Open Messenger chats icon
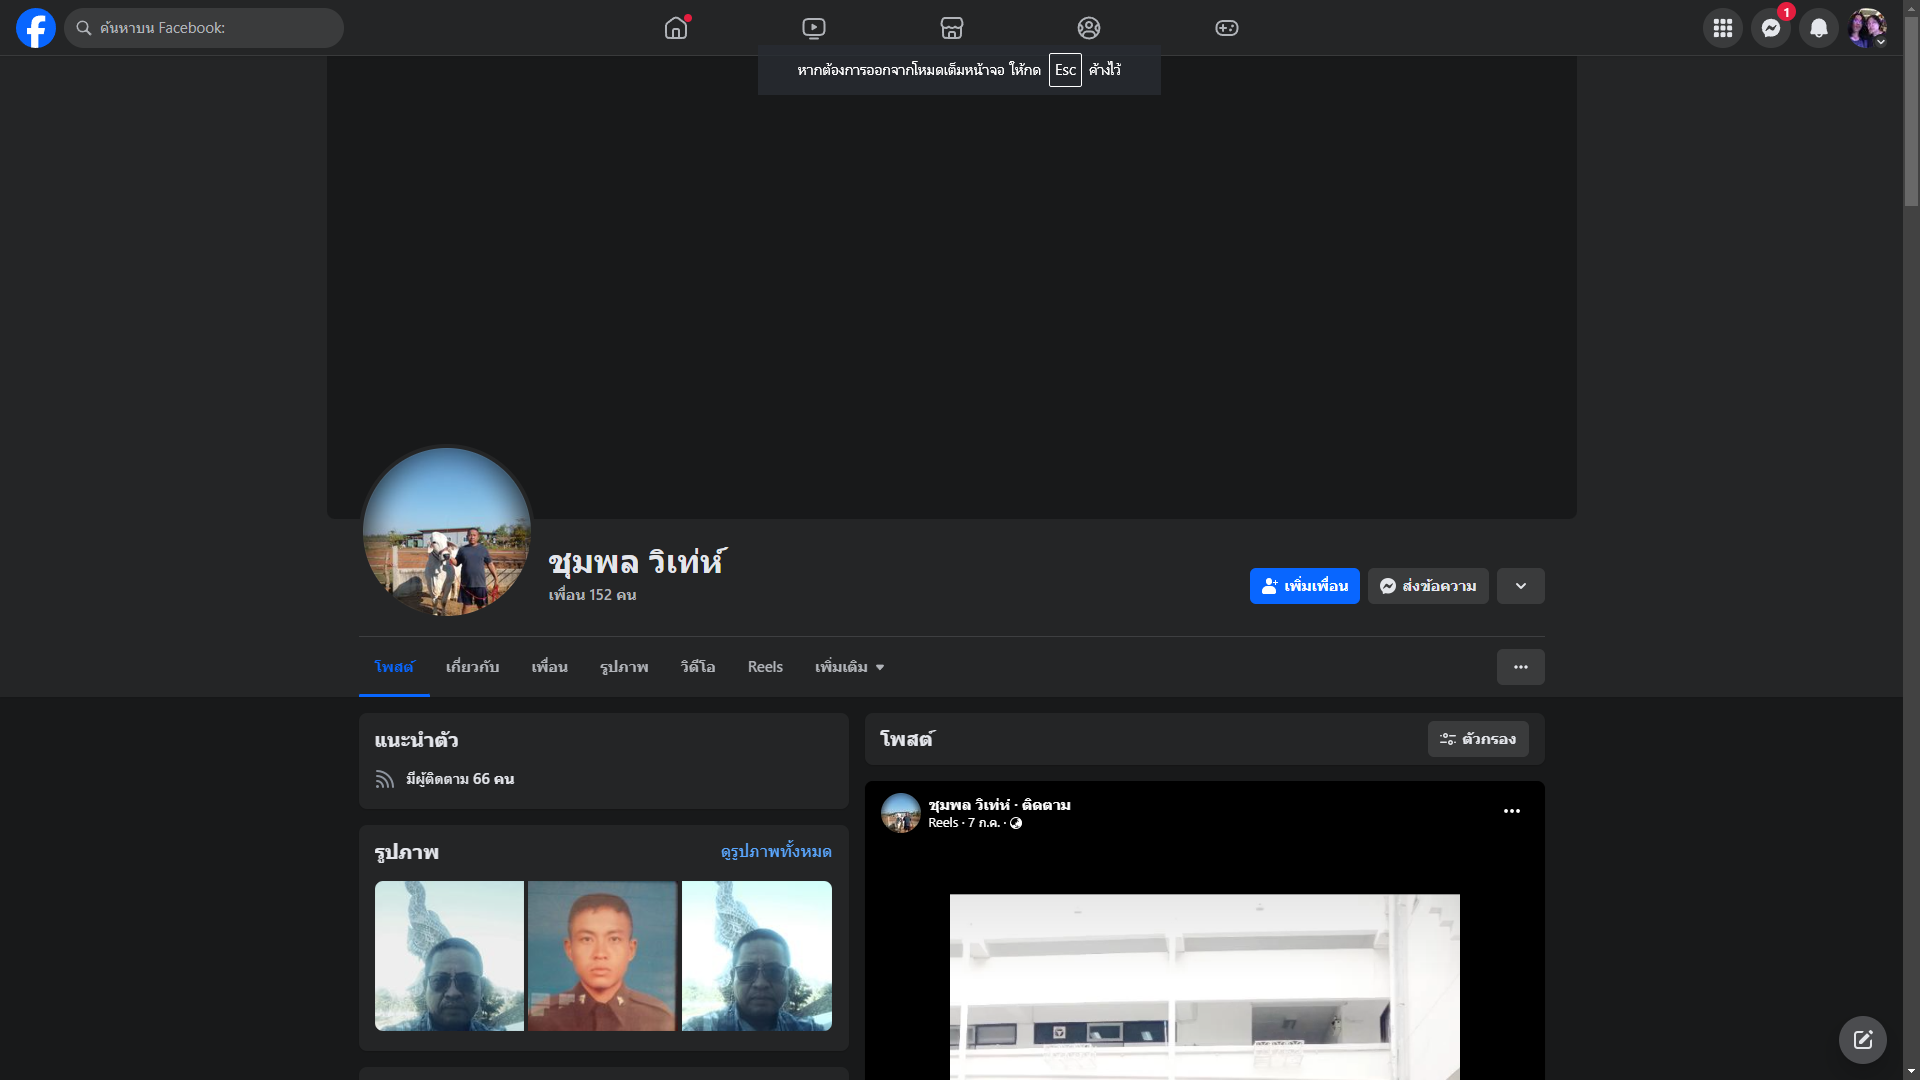 point(1771,28)
